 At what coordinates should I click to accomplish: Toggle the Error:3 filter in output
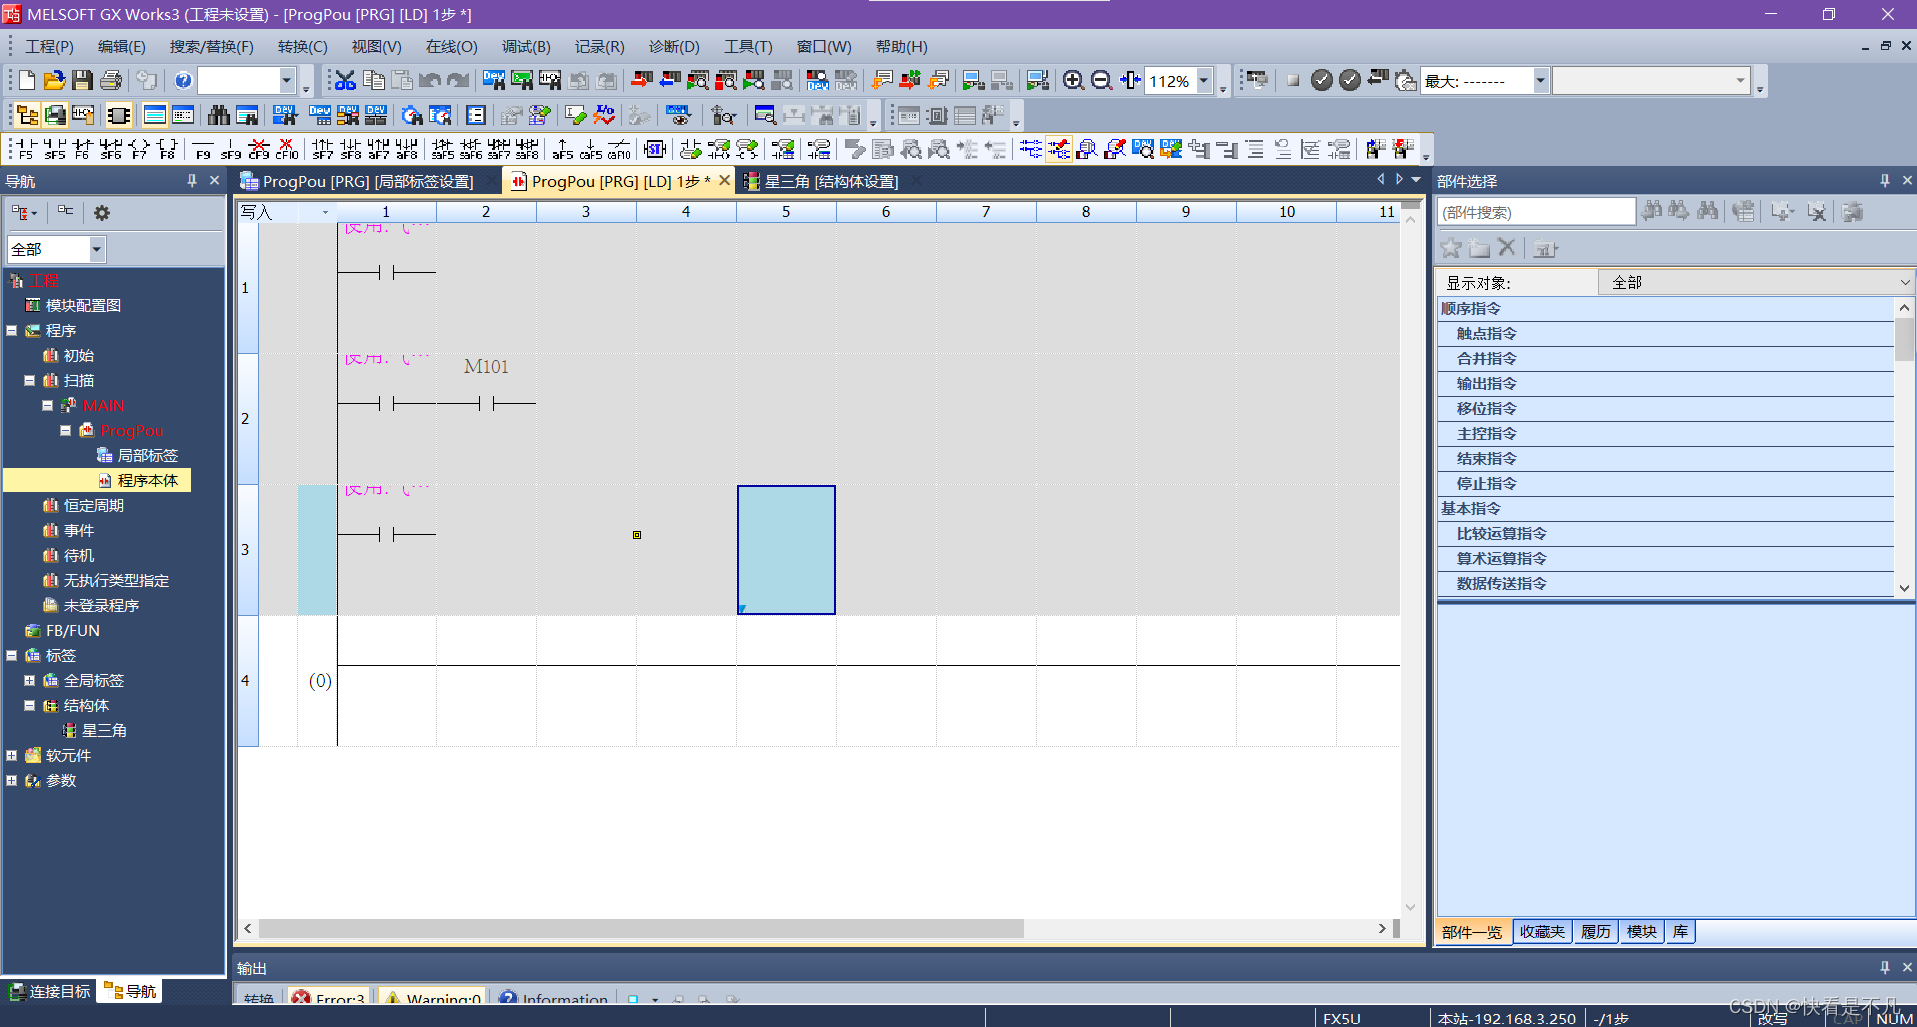329,997
